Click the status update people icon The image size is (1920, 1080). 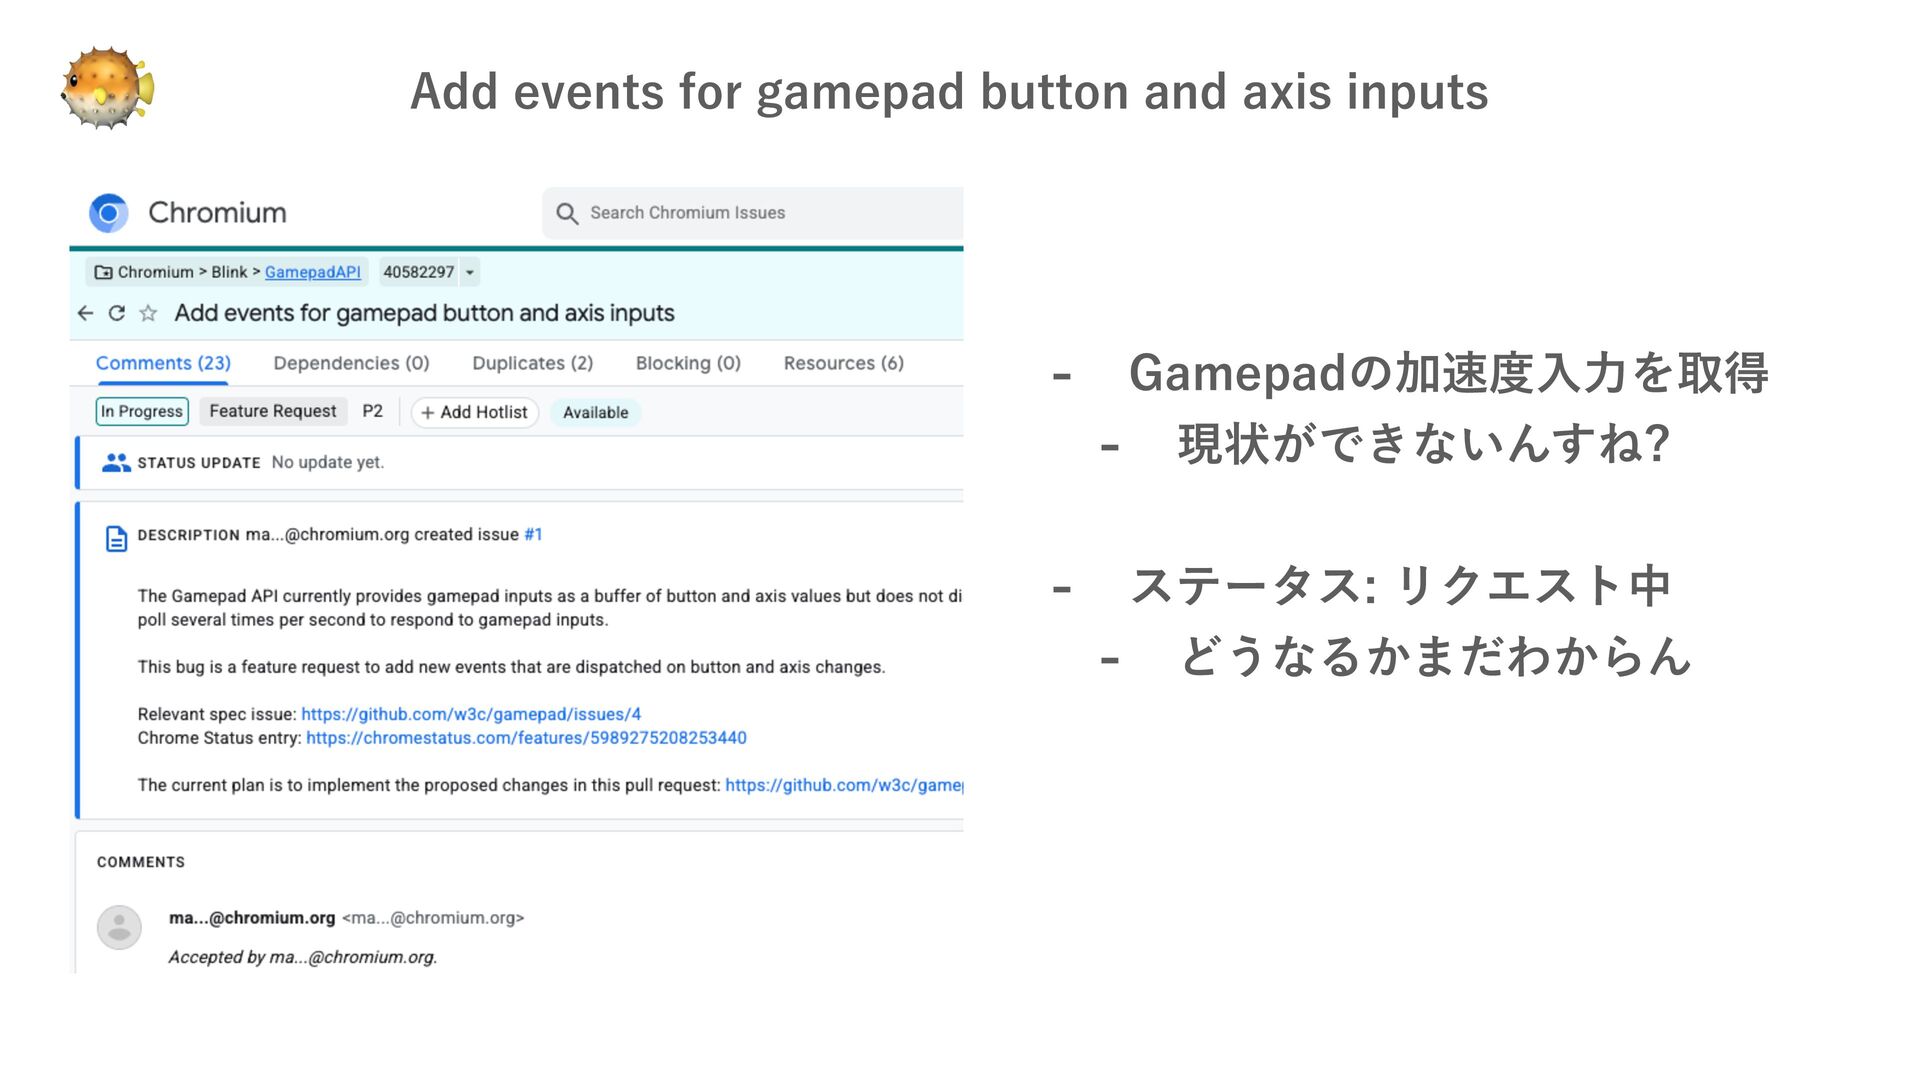click(x=116, y=463)
